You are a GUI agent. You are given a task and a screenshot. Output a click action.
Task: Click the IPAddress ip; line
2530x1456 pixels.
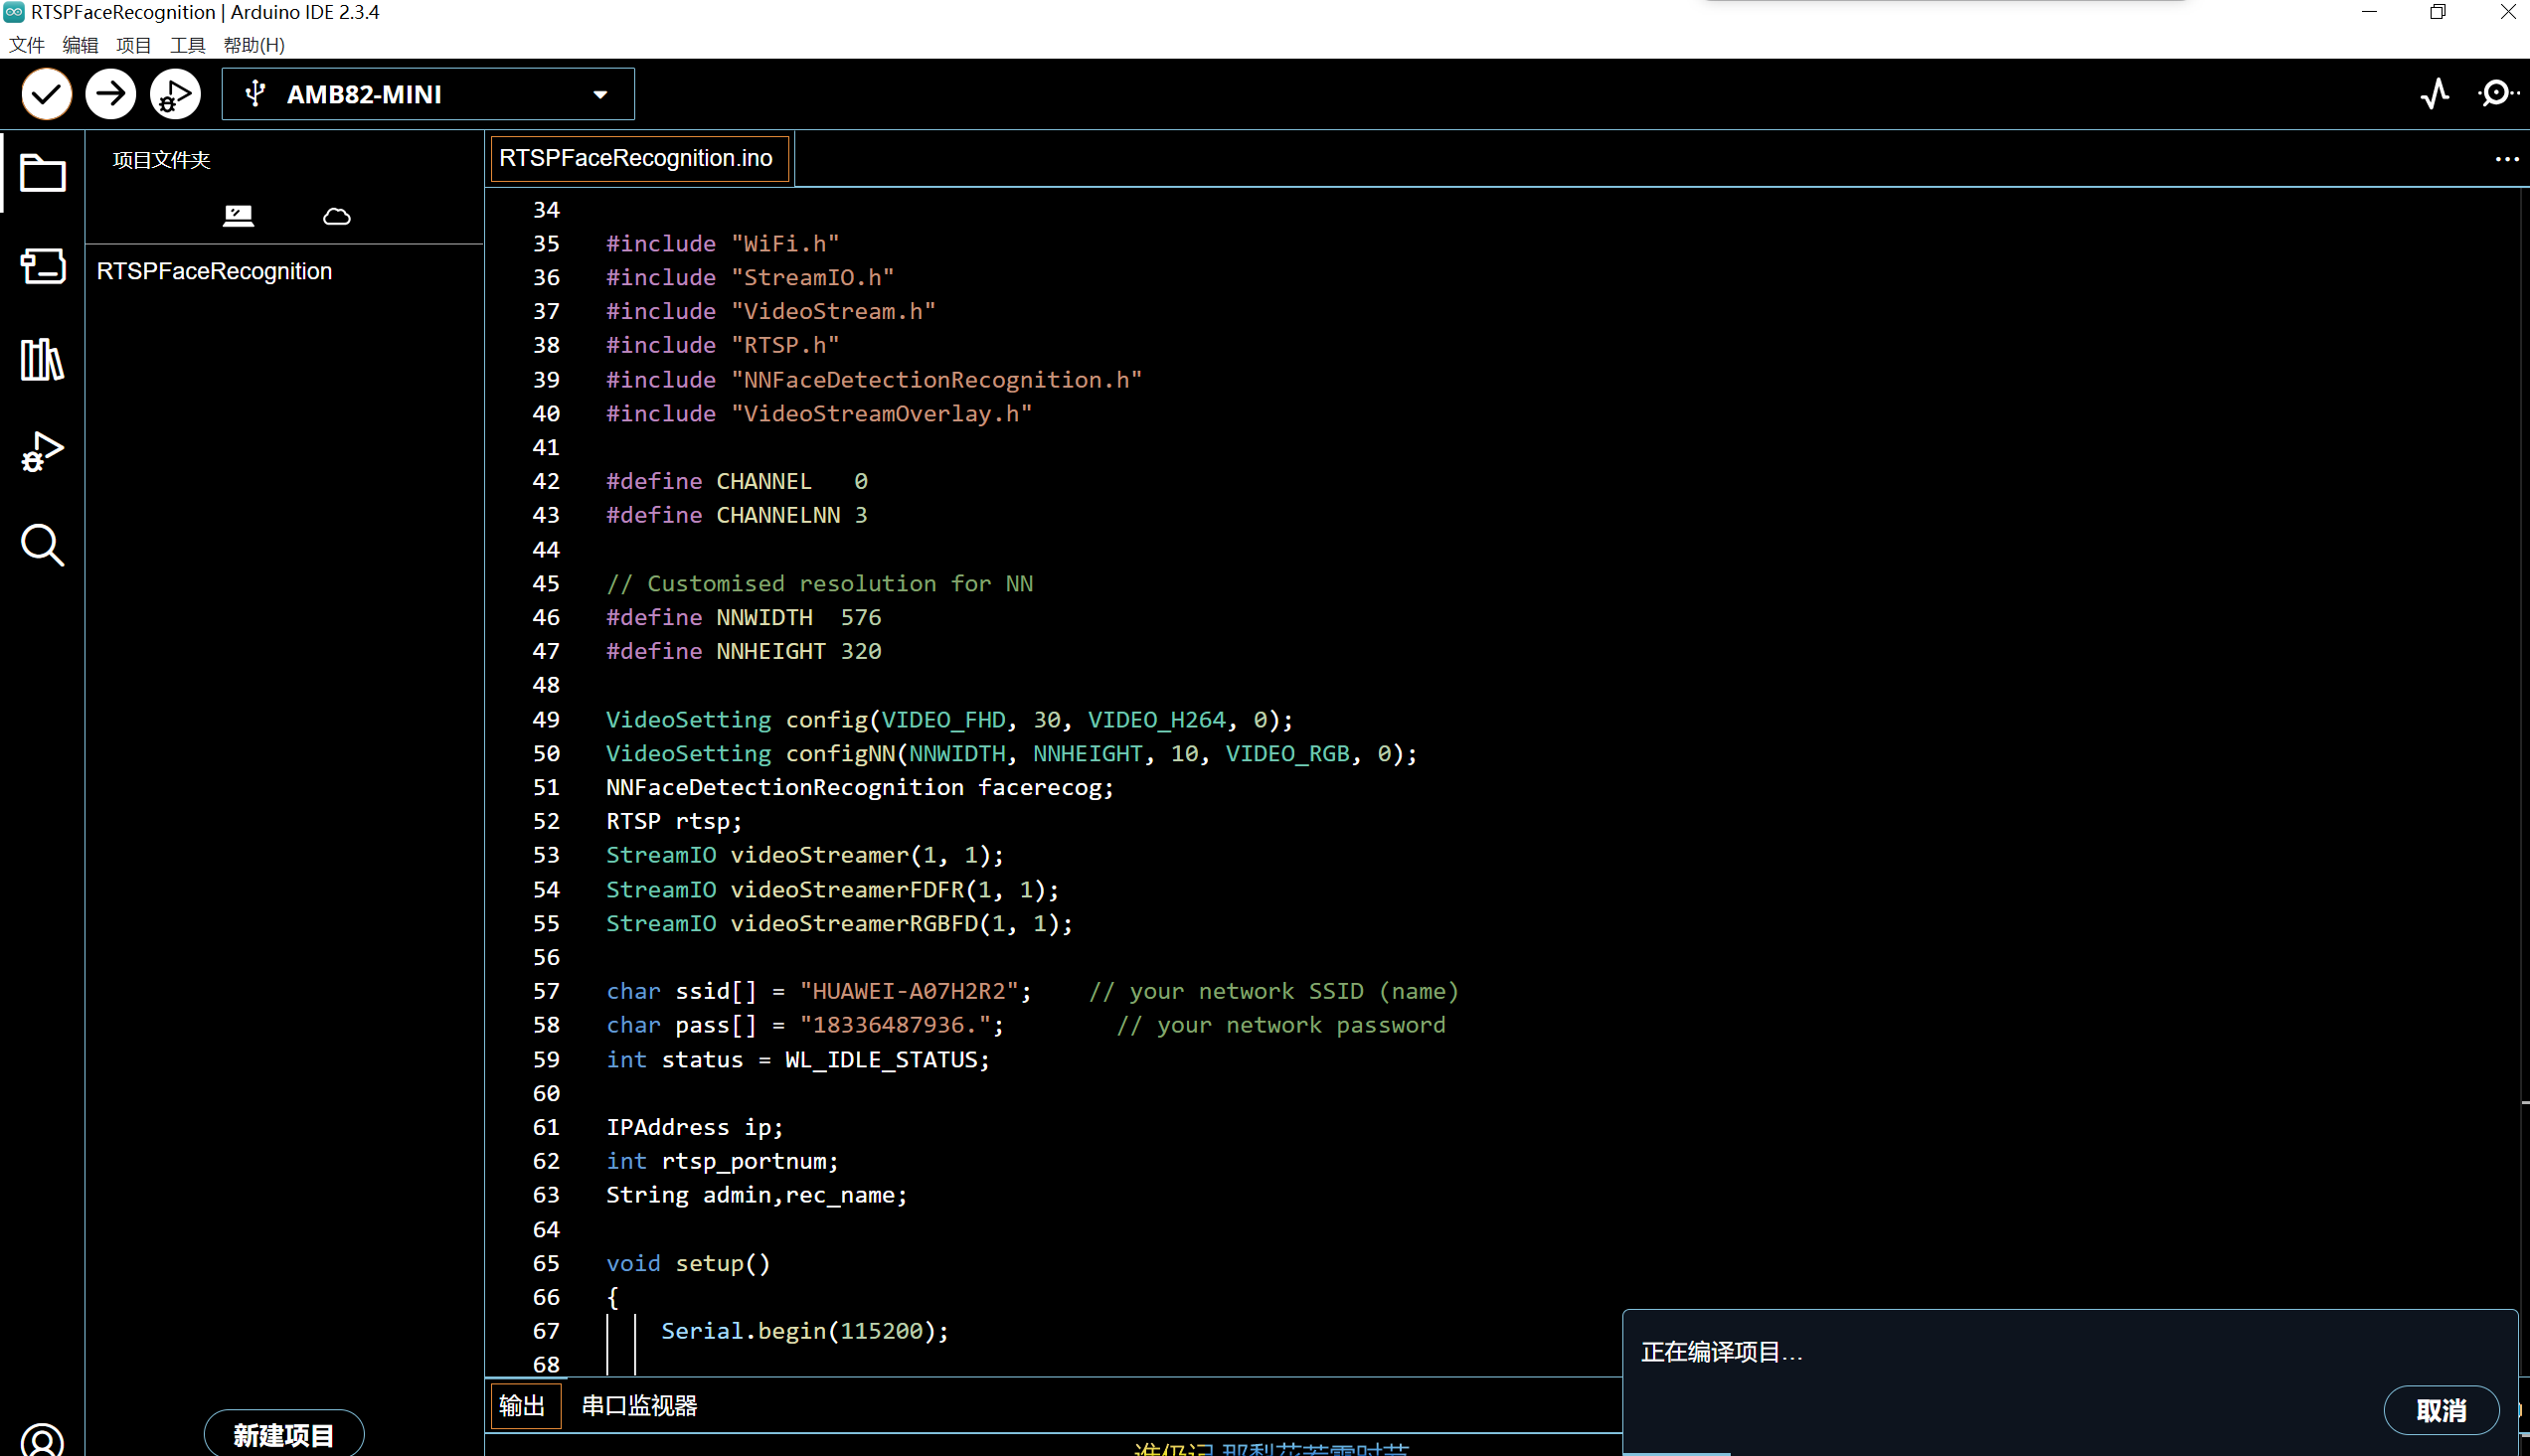695,1127
